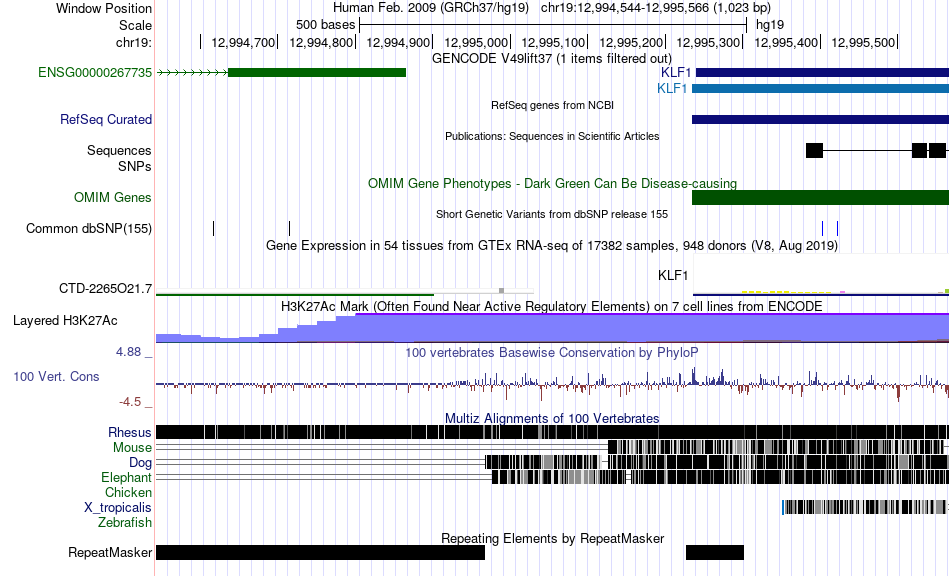Viewport: 950px width, 576px height.
Task: Open the Sequences track label
Action: coord(119,150)
